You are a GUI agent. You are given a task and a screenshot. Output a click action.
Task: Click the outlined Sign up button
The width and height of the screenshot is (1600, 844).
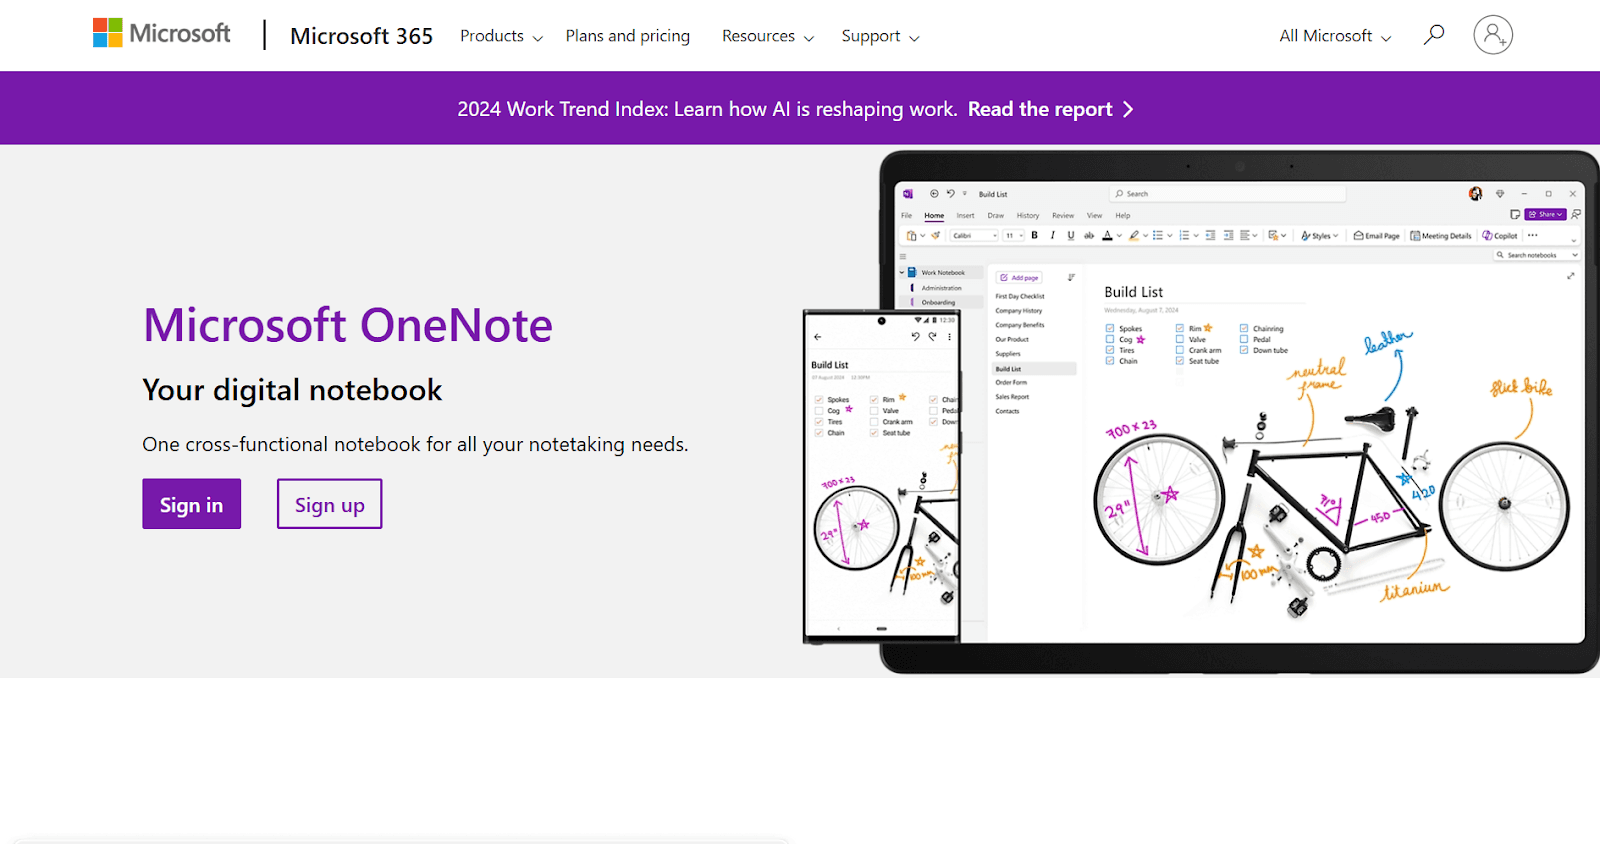click(x=330, y=504)
